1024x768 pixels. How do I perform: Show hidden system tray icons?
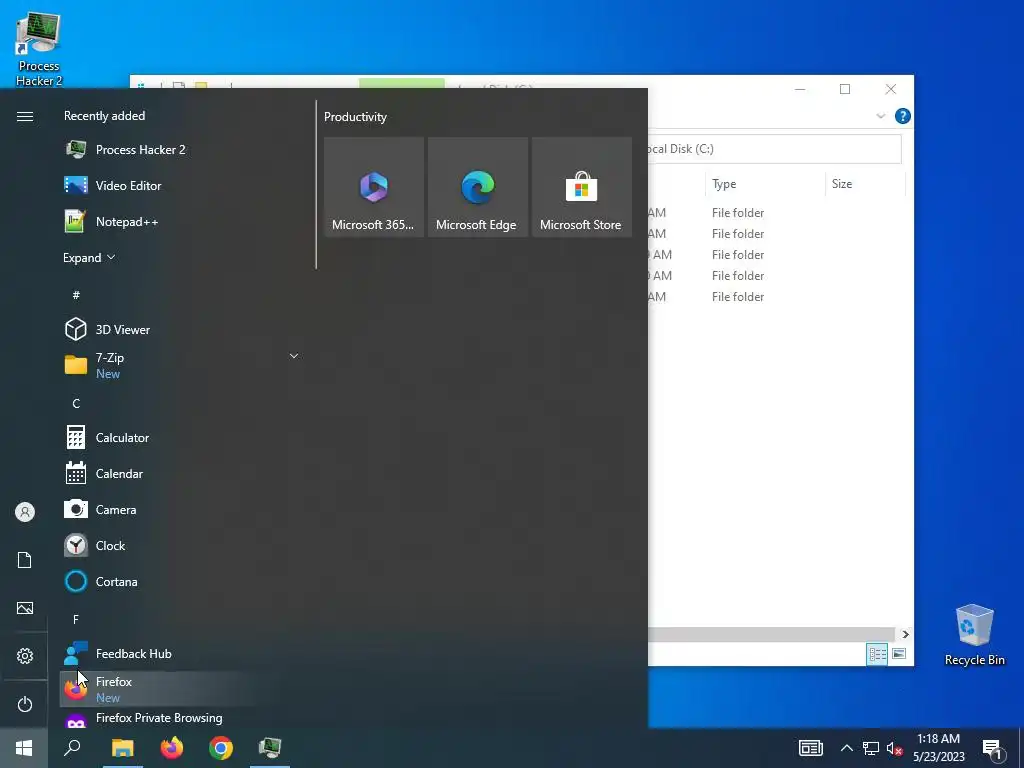846,748
